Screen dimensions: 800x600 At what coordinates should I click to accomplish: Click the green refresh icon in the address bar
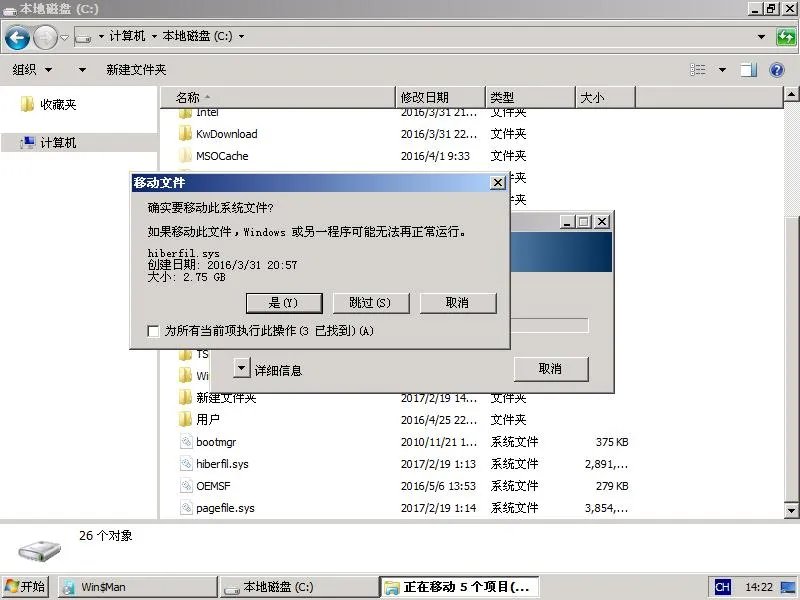tap(788, 37)
